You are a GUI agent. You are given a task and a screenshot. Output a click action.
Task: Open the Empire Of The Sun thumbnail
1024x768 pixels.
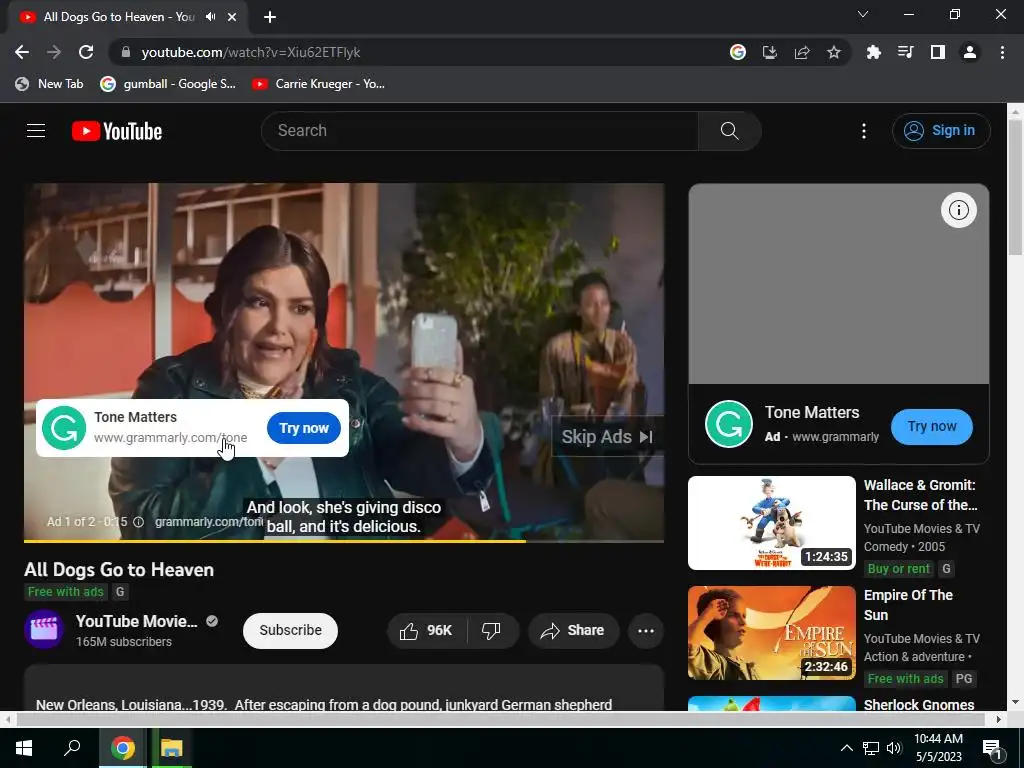772,633
